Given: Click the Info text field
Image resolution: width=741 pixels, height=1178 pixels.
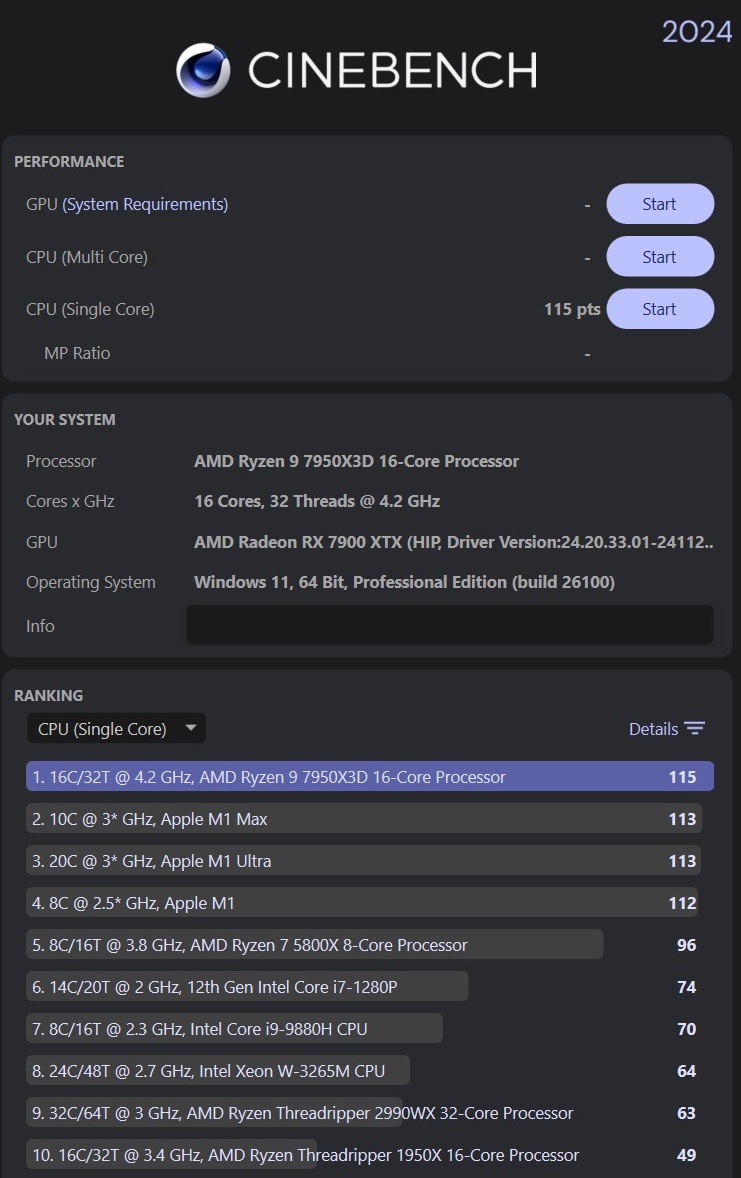Looking at the screenshot, I should pyautogui.click(x=449, y=625).
